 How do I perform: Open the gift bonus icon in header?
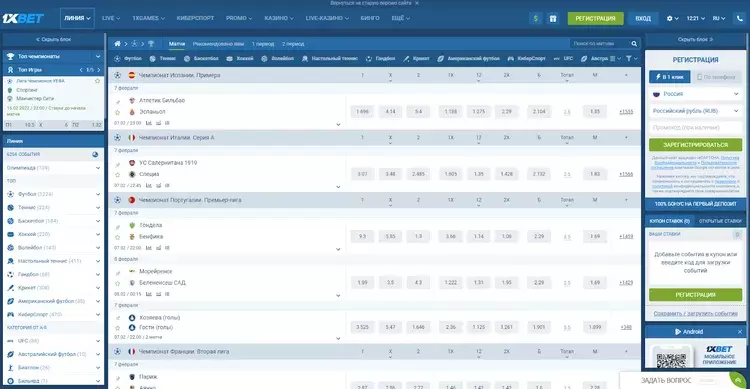[553, 18]
